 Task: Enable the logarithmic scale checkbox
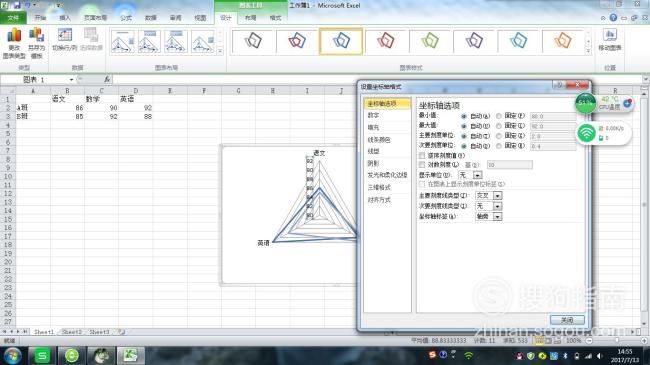pos(422,165)
